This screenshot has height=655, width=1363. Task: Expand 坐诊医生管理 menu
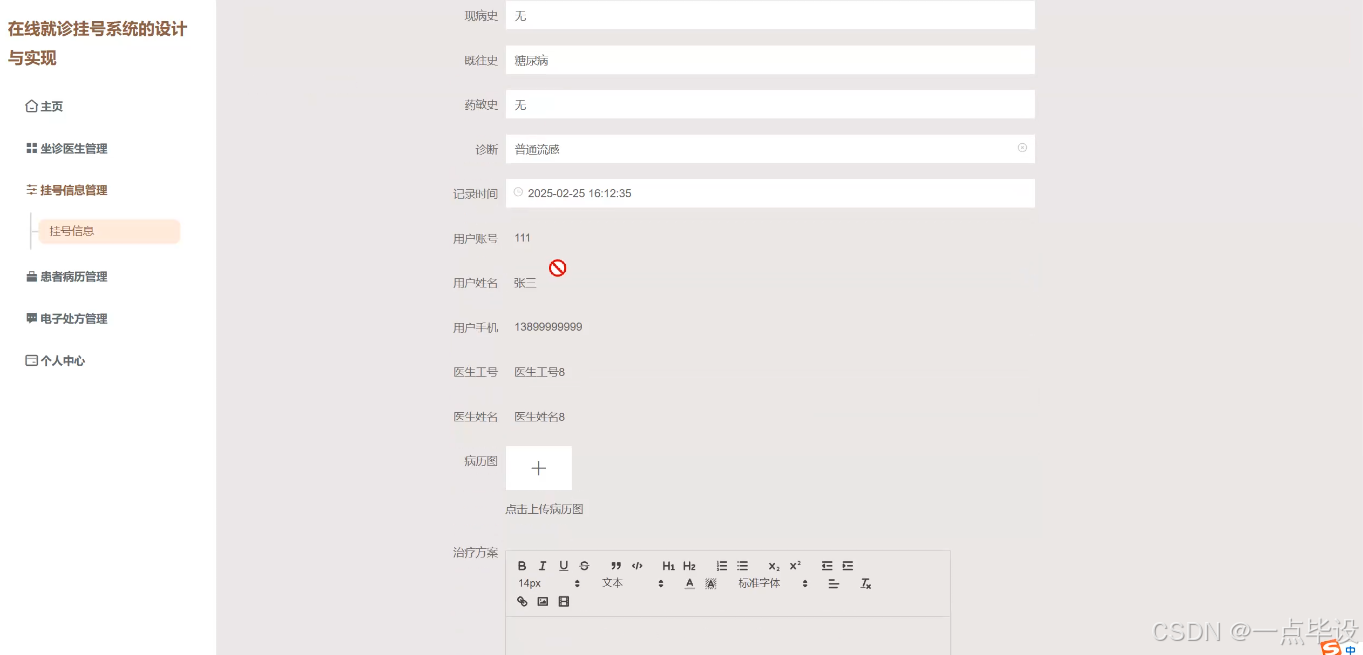(x=66, y=148)
